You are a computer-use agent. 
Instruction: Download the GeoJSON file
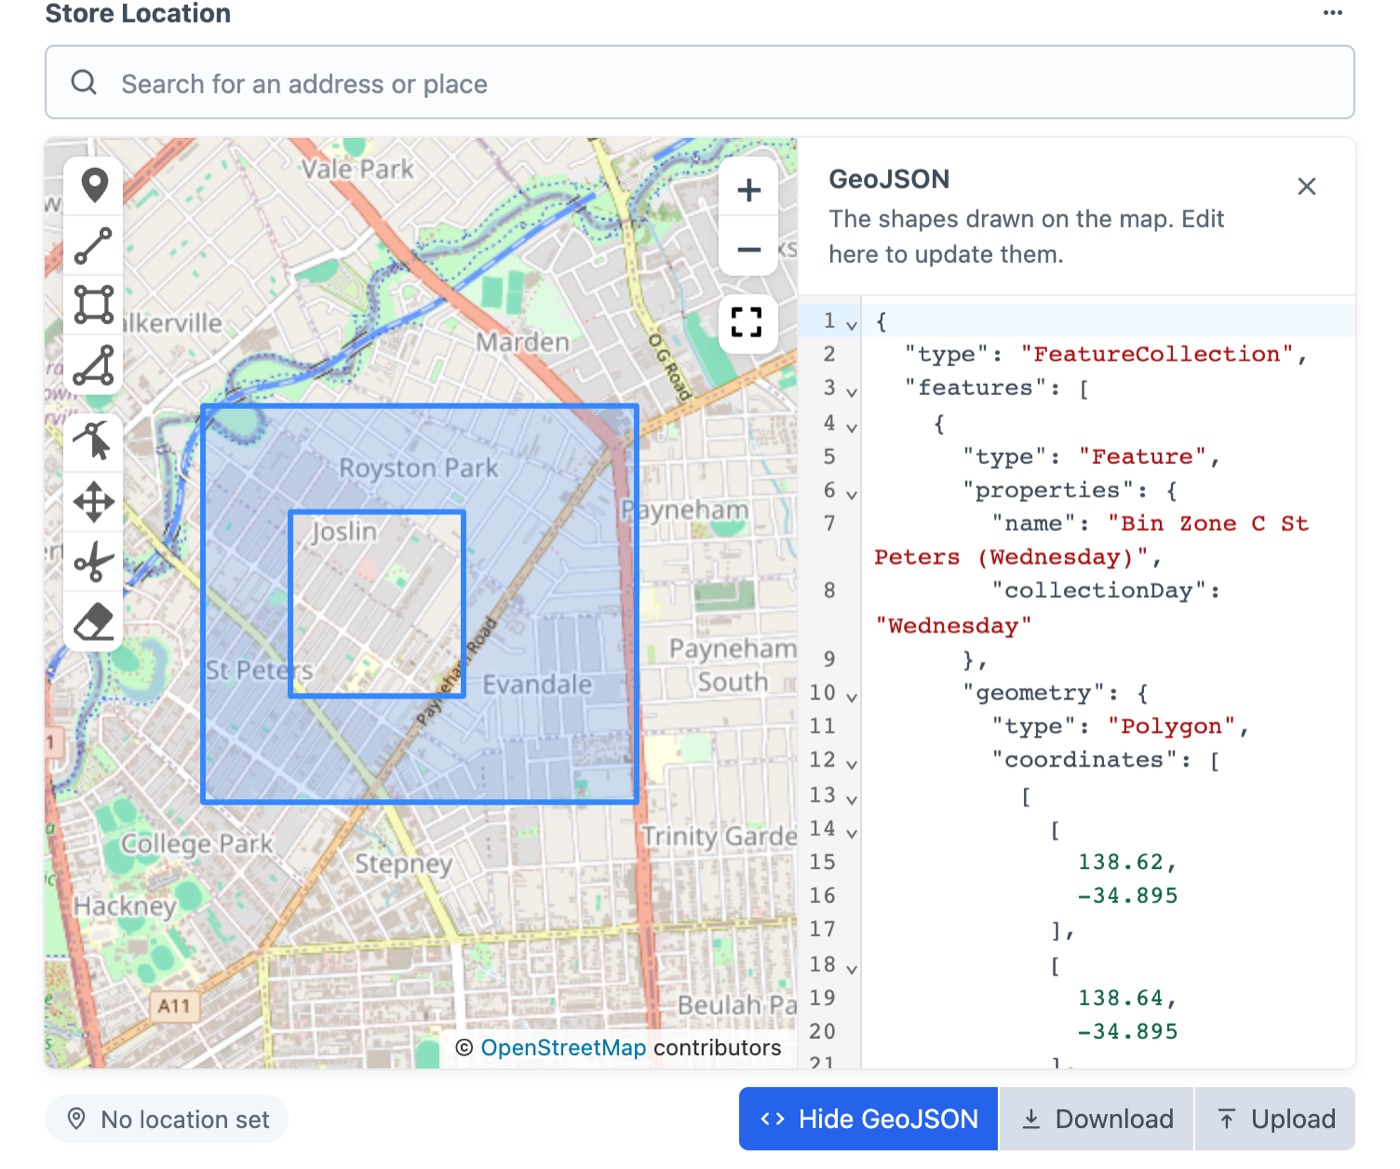point(1097,1119)
